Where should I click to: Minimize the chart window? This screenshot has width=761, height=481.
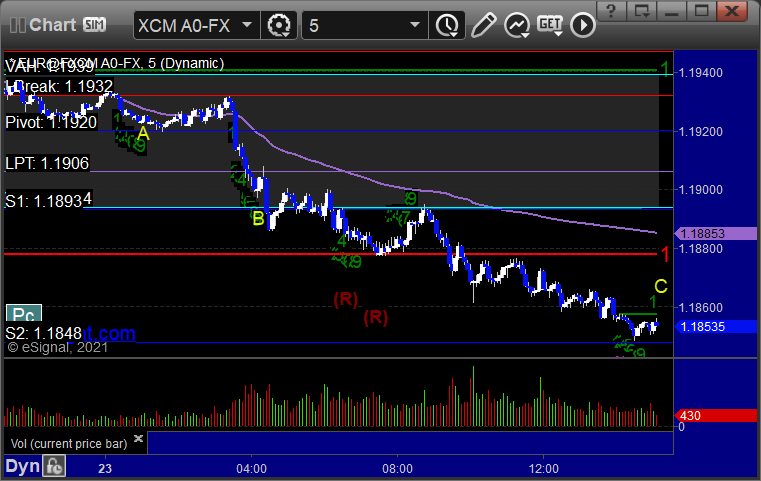tap(671, 11)
